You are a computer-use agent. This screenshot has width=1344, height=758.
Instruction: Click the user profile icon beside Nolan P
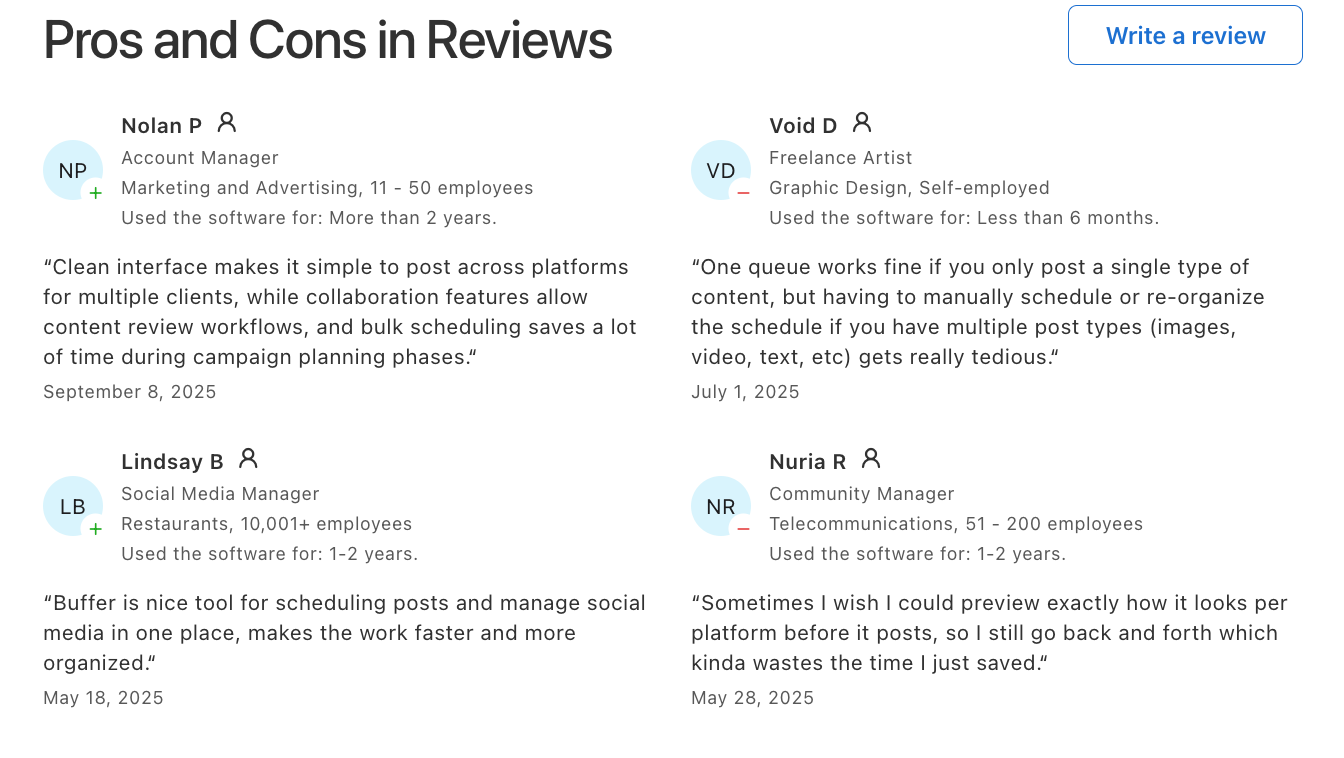tap(227, 122)
